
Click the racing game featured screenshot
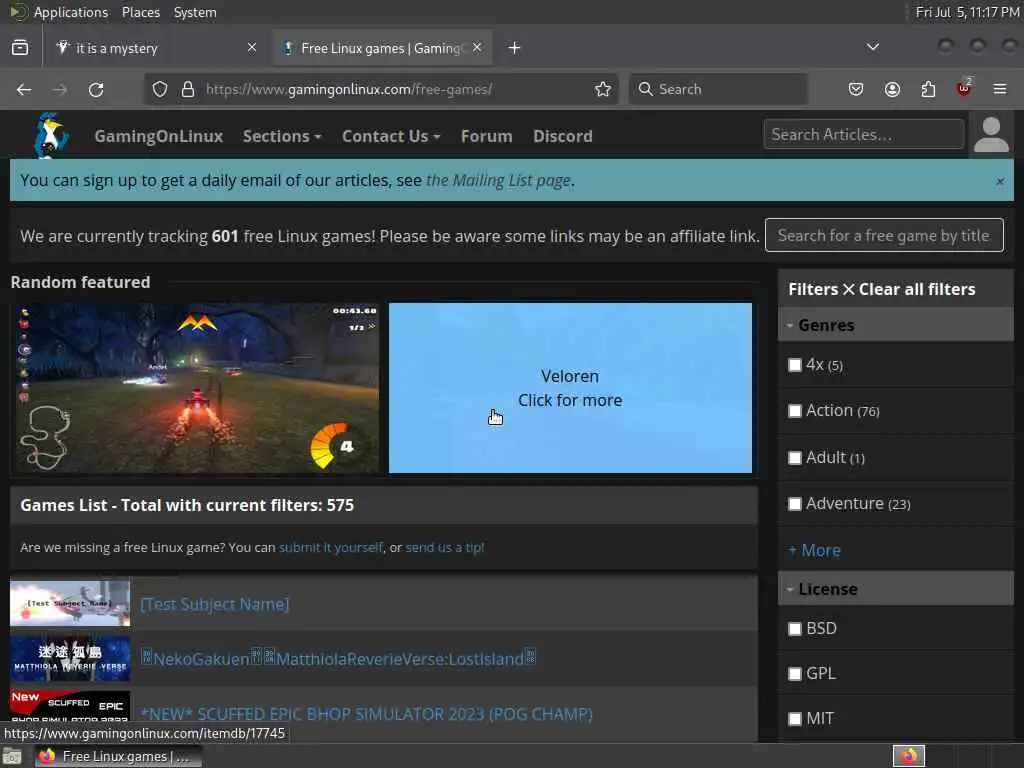pos(197,387)
